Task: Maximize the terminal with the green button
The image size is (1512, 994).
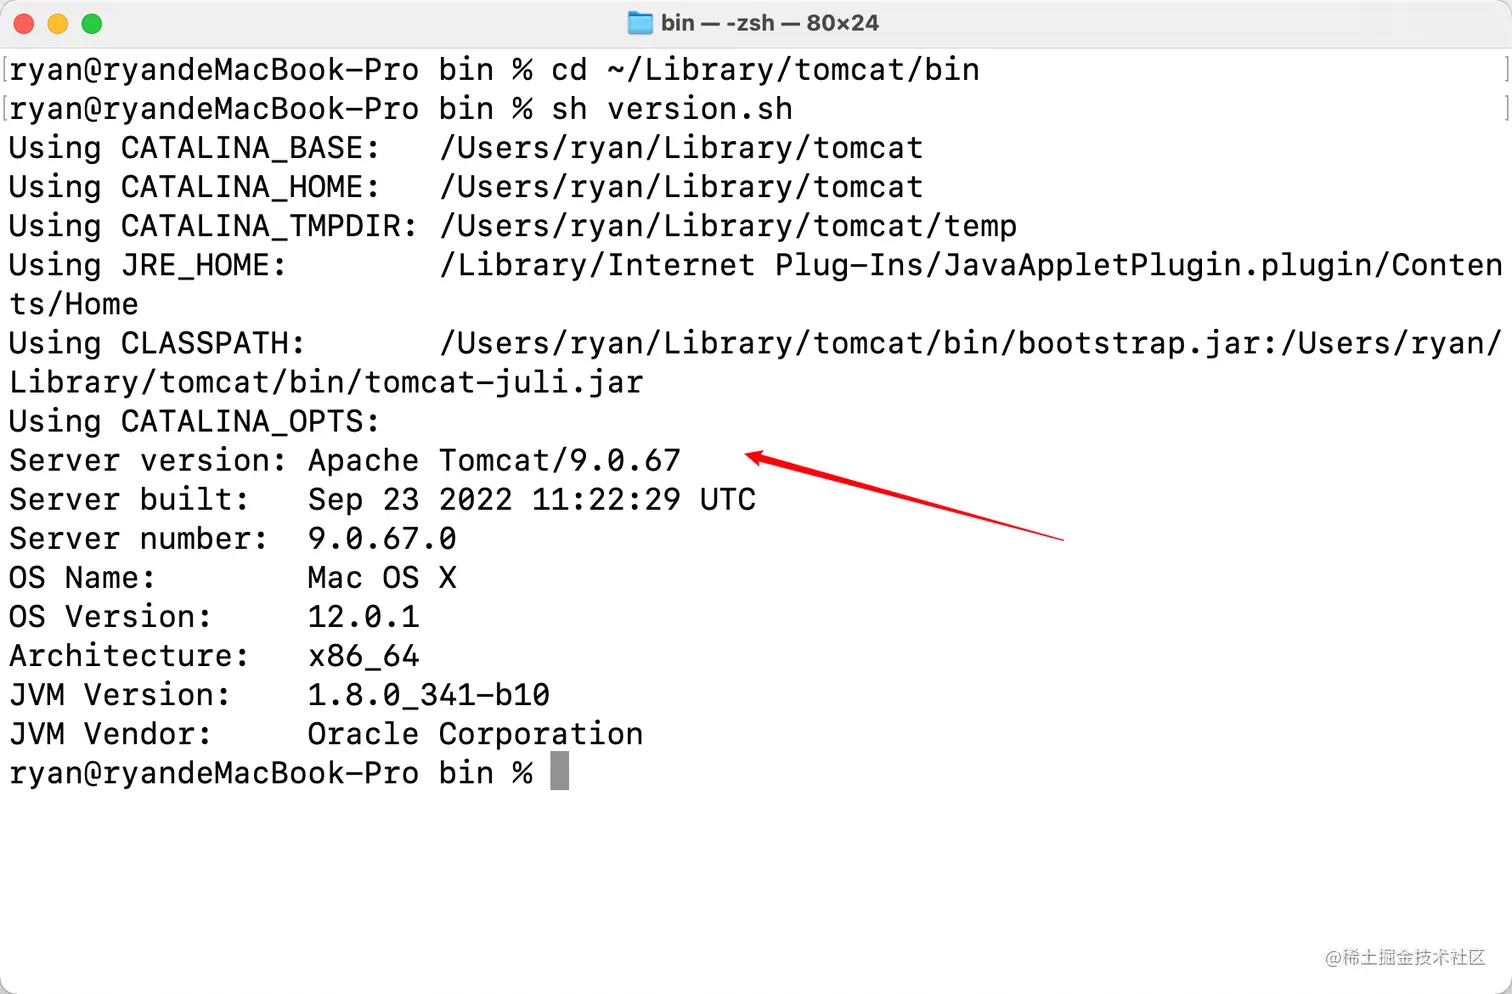Action: click(92, 23)
